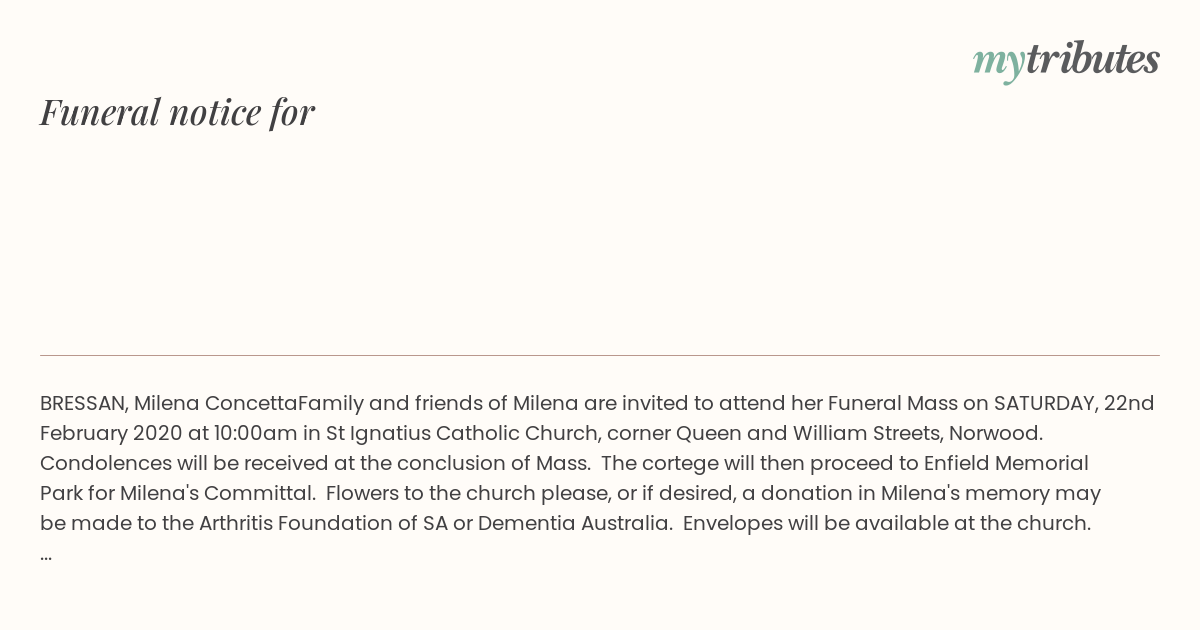
Task: Click the green 'my' part of logo
Action: coord(998,63)
